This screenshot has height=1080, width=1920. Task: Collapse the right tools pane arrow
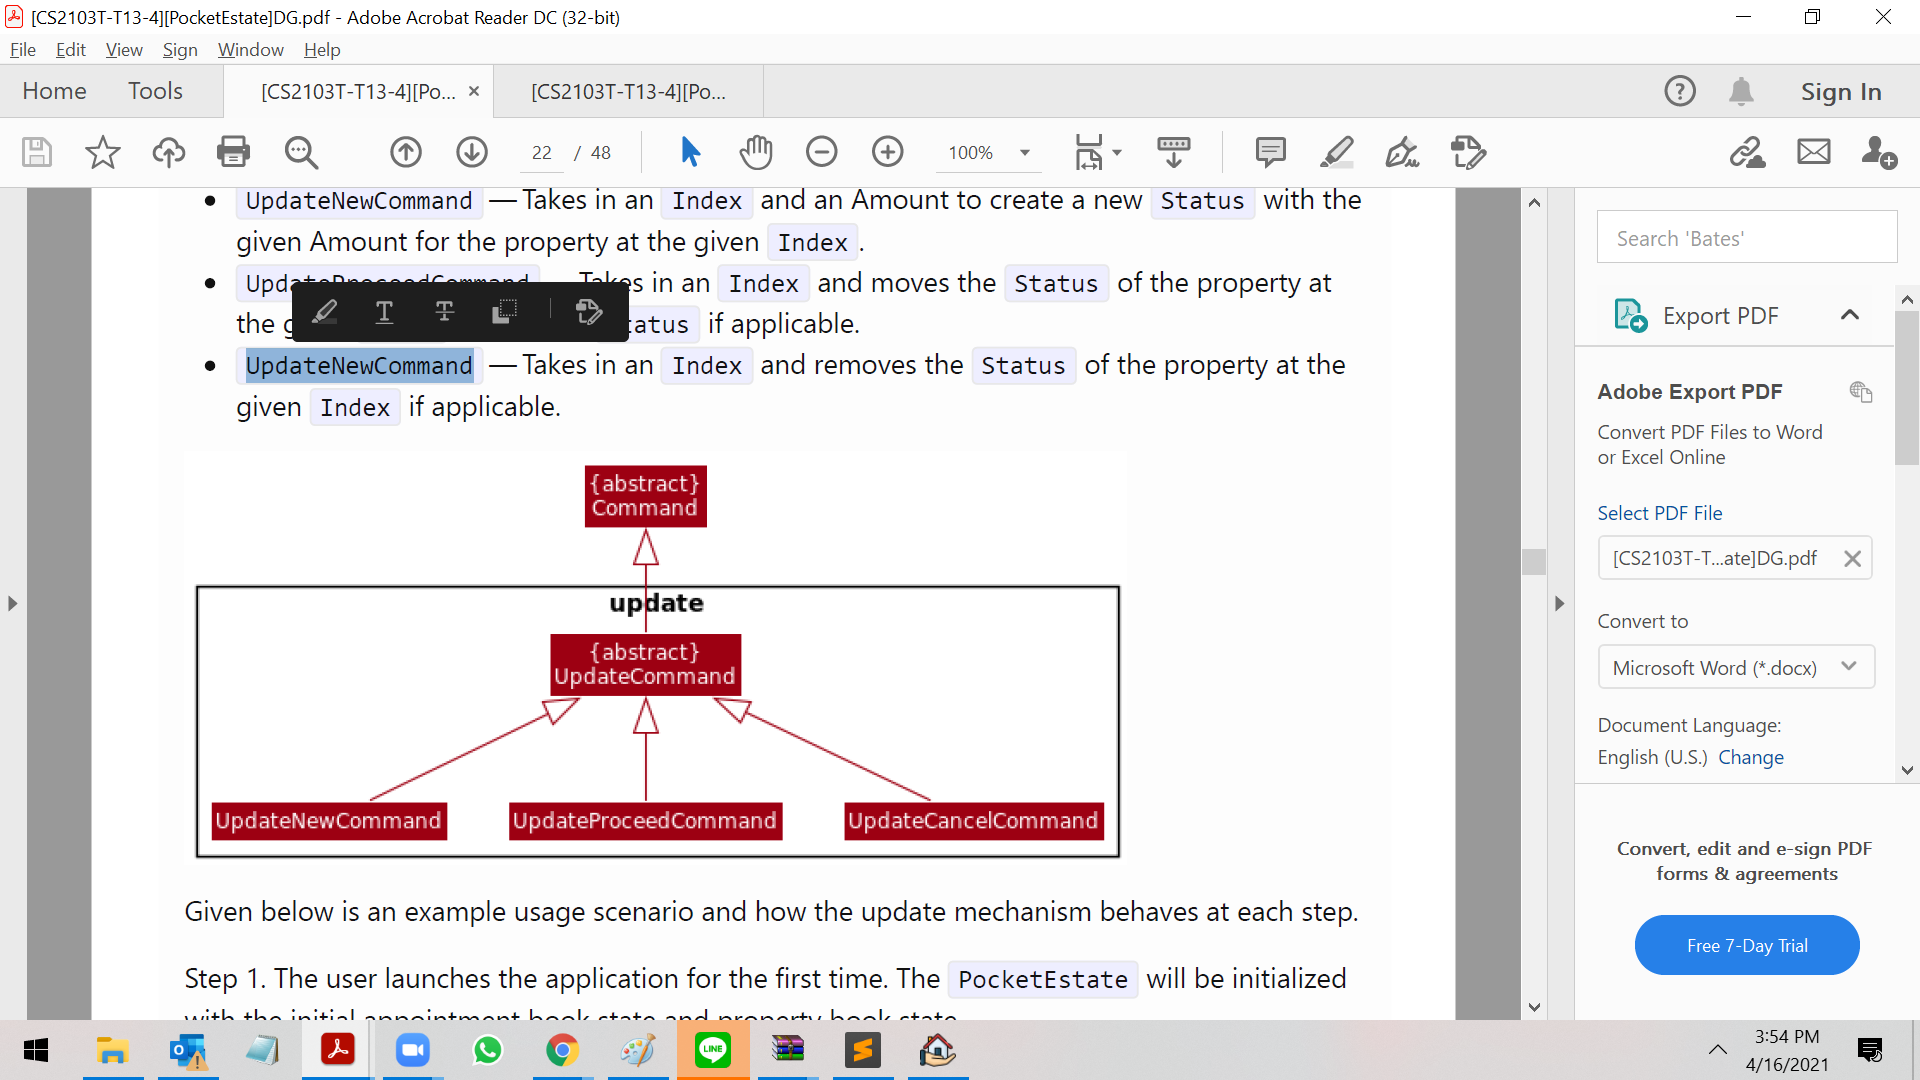click(x=1559, y=603)
